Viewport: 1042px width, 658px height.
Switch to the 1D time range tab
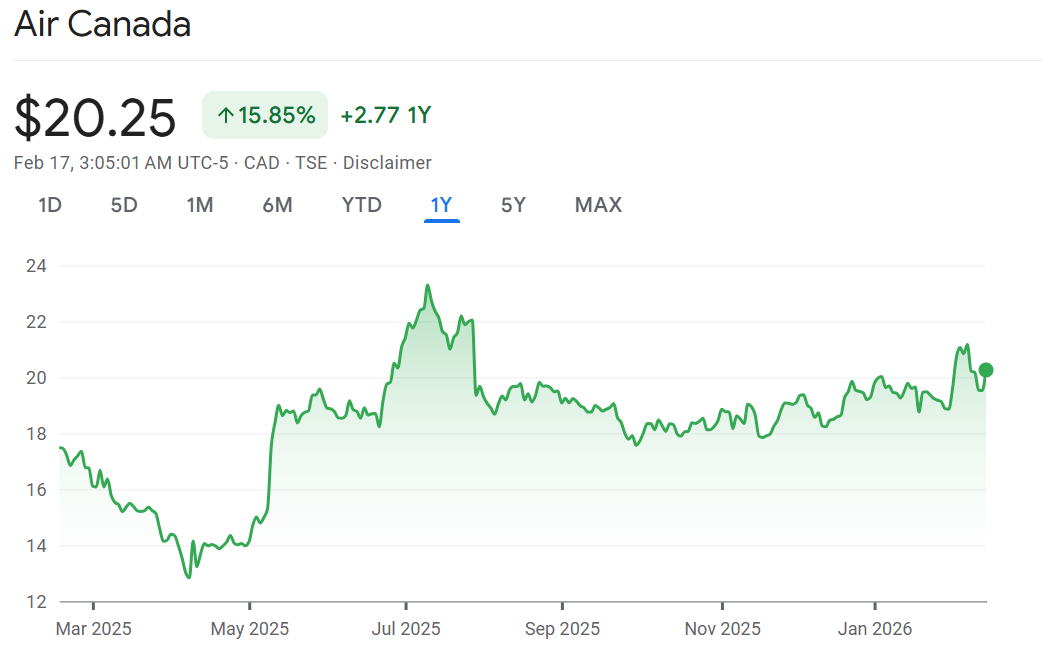coord(50,205)
